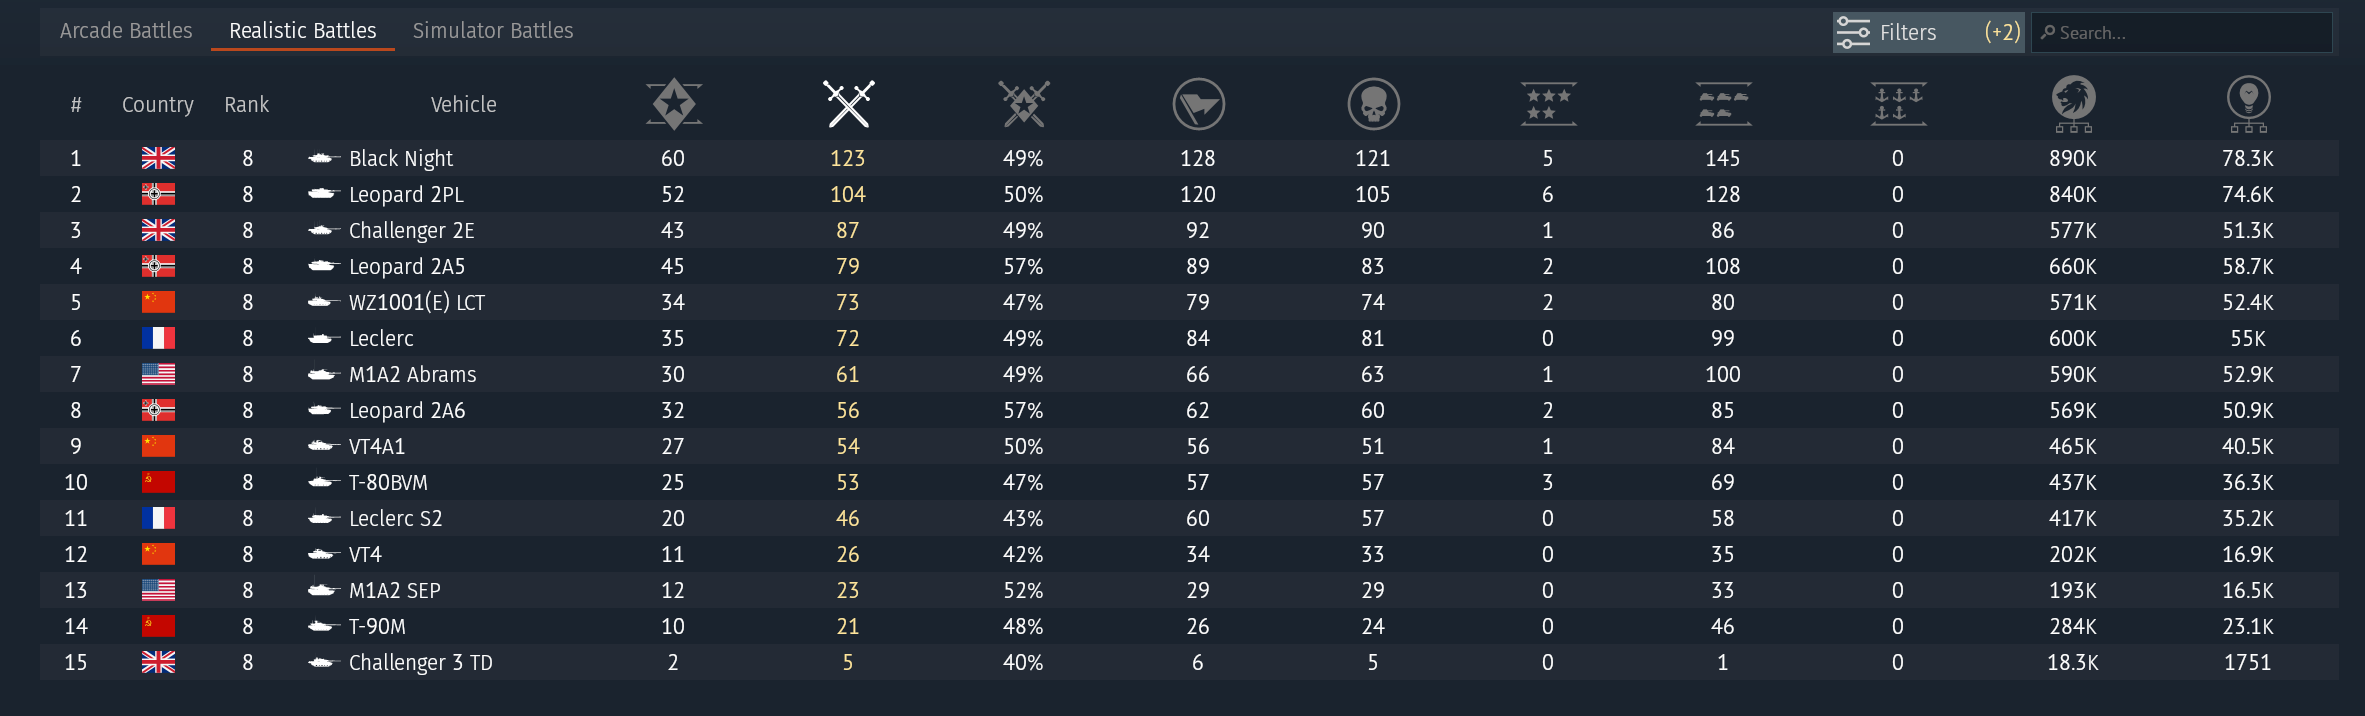Open the Filters panel
This screenshot has height=716, width=2365.
click(x=1926, y=33)
